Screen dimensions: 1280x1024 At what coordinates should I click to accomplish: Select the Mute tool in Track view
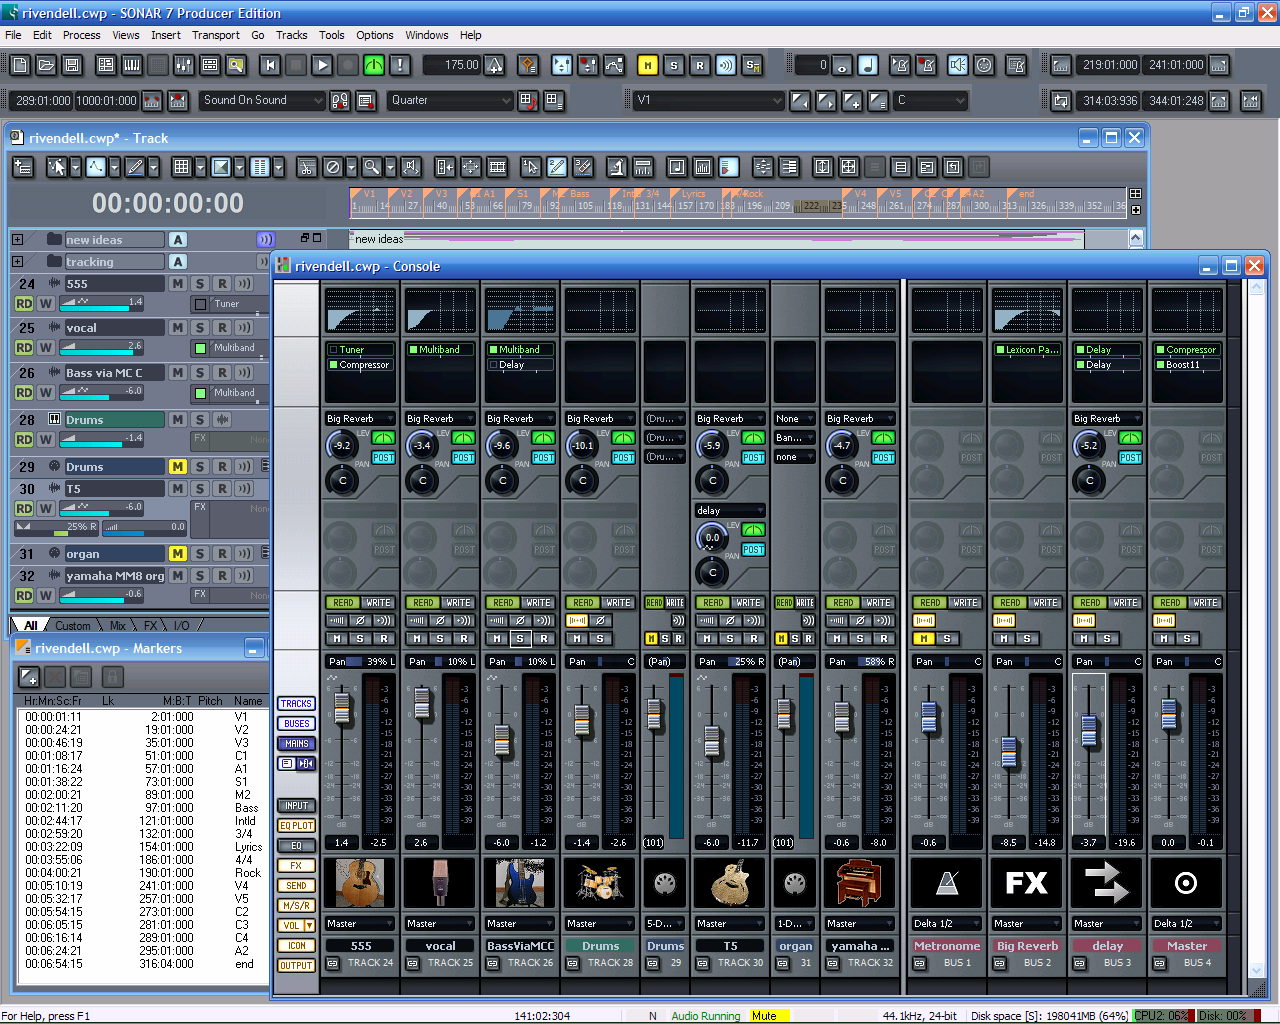333,167
